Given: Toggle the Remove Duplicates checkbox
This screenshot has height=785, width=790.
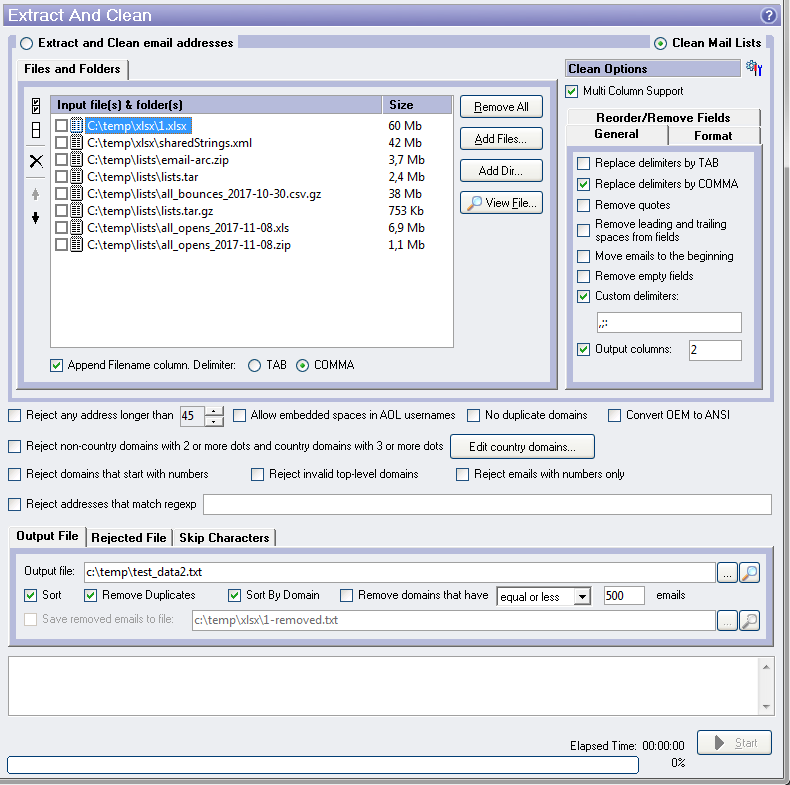Looking at the screenshot, I should pos(92,595).
